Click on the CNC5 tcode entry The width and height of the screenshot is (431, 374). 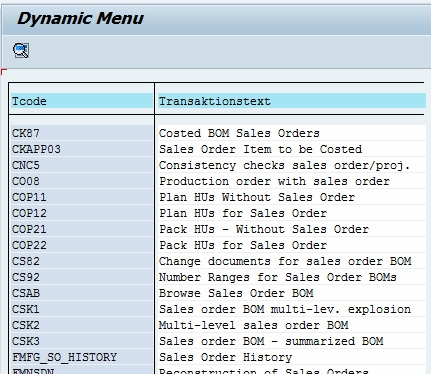[x=26, y=165]
